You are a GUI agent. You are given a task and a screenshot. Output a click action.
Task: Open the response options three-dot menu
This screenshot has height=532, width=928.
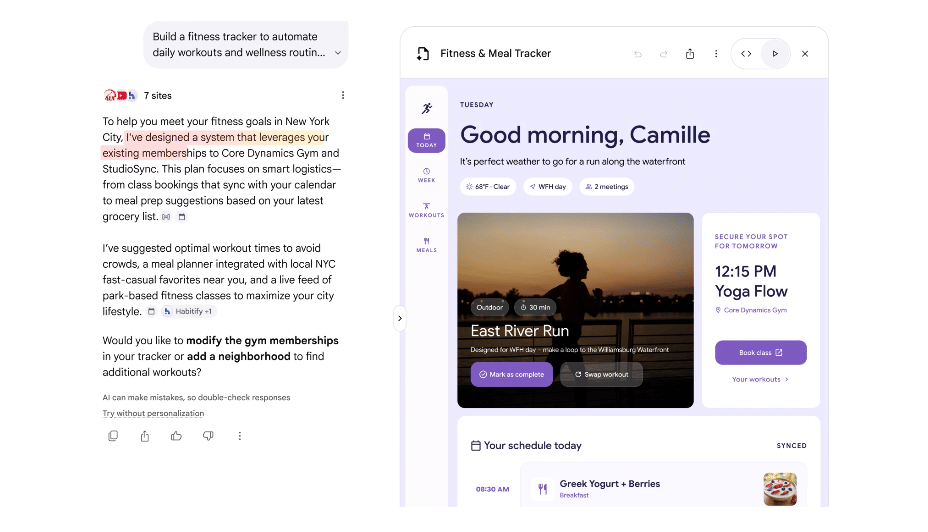coord(343,95)
